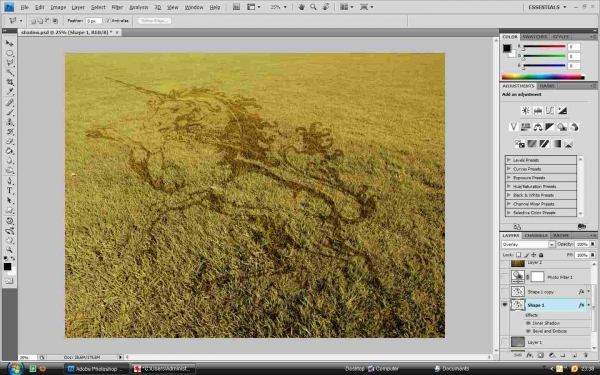Delete layer with trash icon
This screenshot has width=600, height=375.
586,355
